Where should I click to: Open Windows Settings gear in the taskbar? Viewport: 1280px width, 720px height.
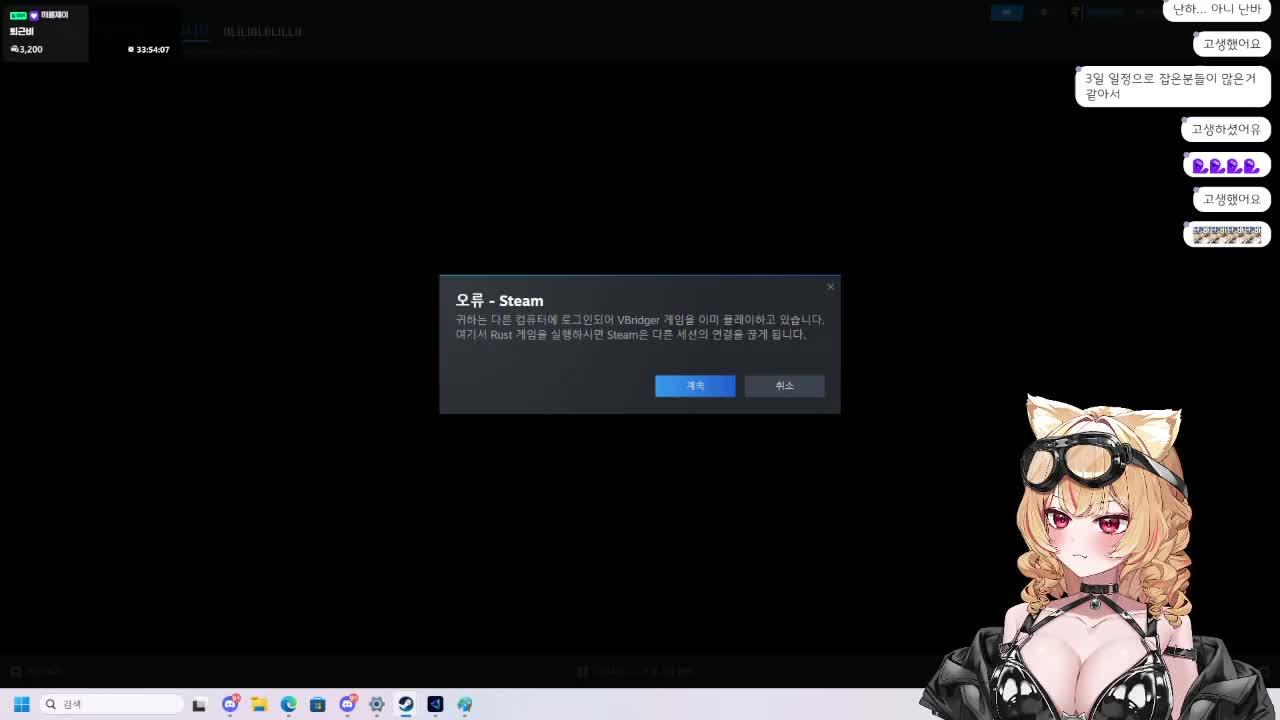coord(376,704)
